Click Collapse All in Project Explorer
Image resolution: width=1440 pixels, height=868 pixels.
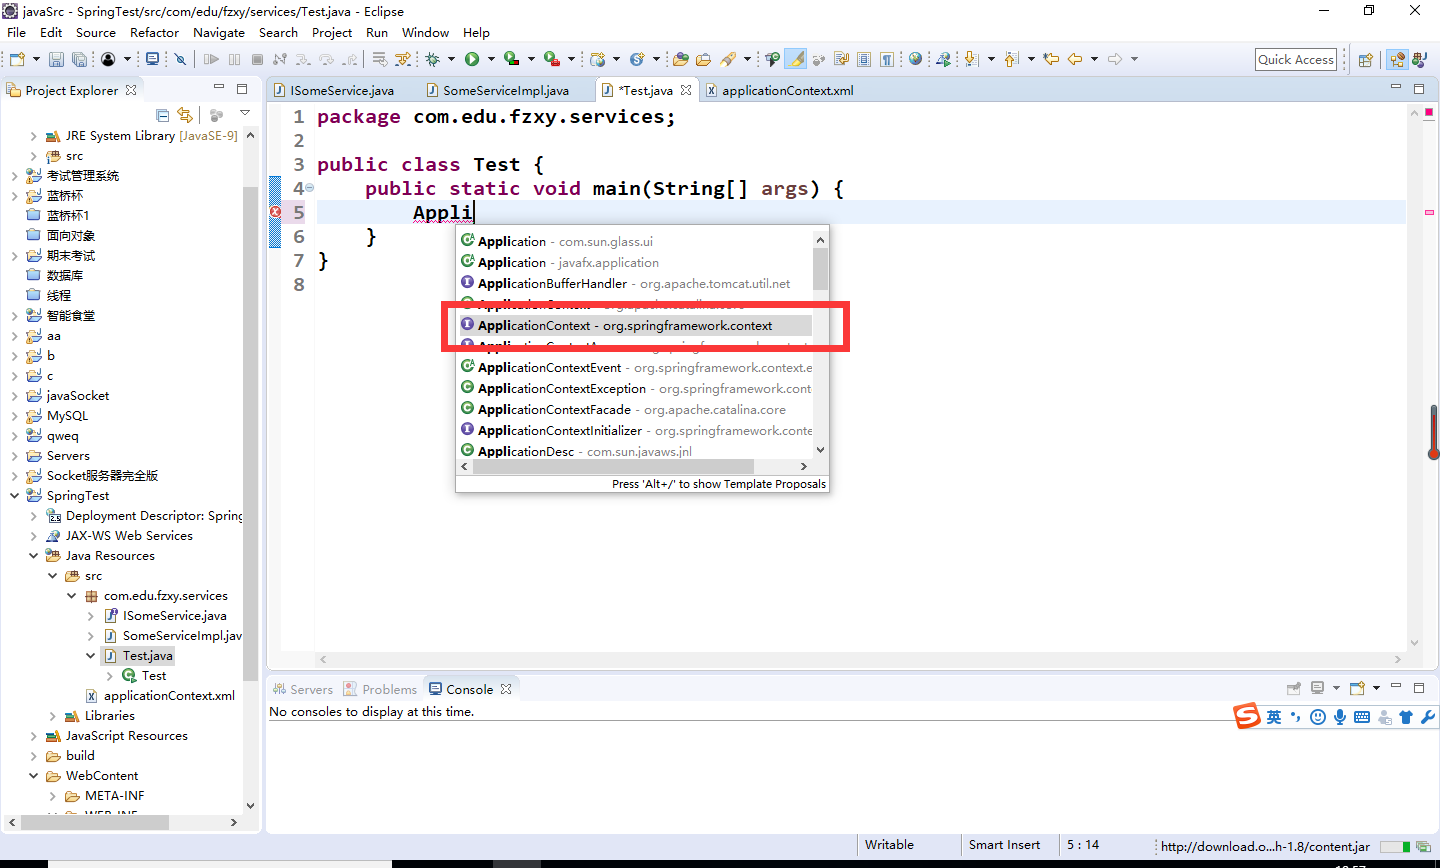pyautogui.click(x=163, y=116)
